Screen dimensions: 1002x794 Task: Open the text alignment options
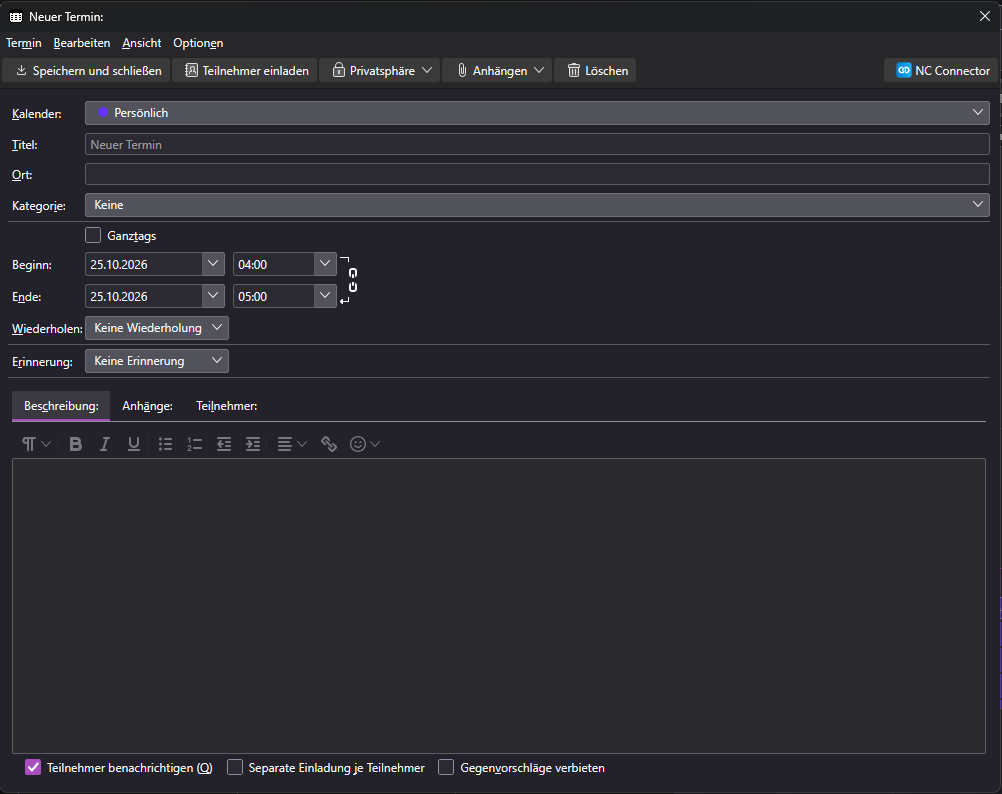(292, 444)
